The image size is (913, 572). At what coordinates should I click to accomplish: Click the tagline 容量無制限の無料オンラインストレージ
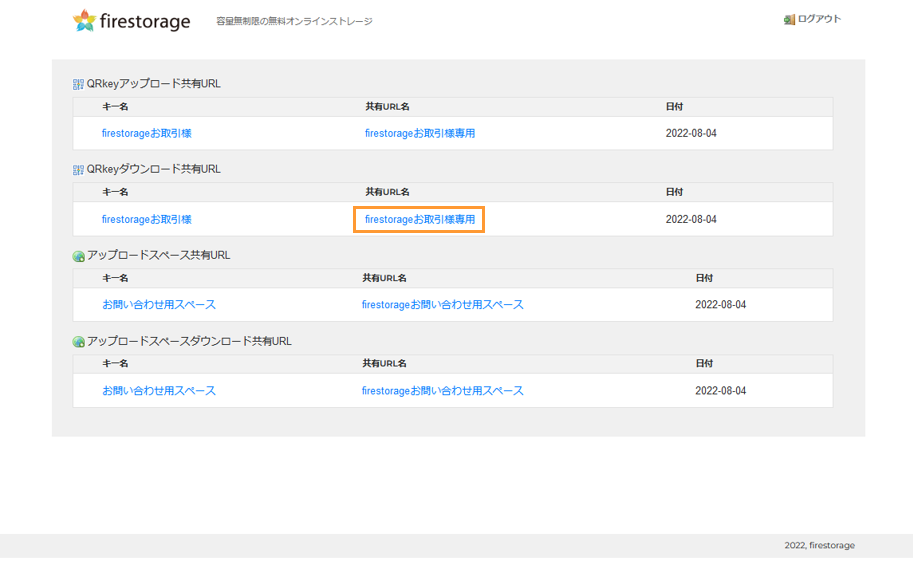(294, 22)
